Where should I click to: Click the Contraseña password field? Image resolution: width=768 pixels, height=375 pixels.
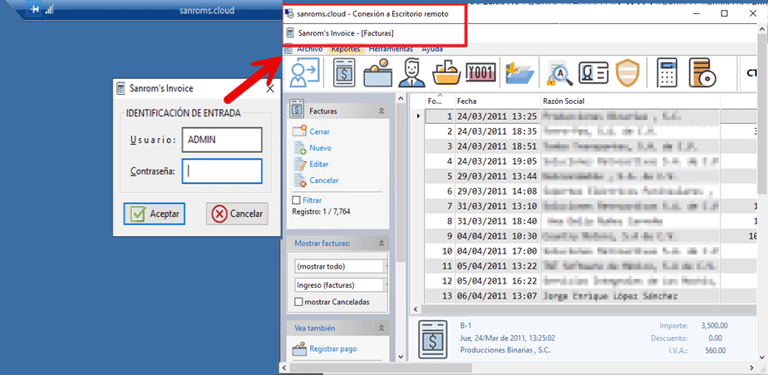[222, 171]
